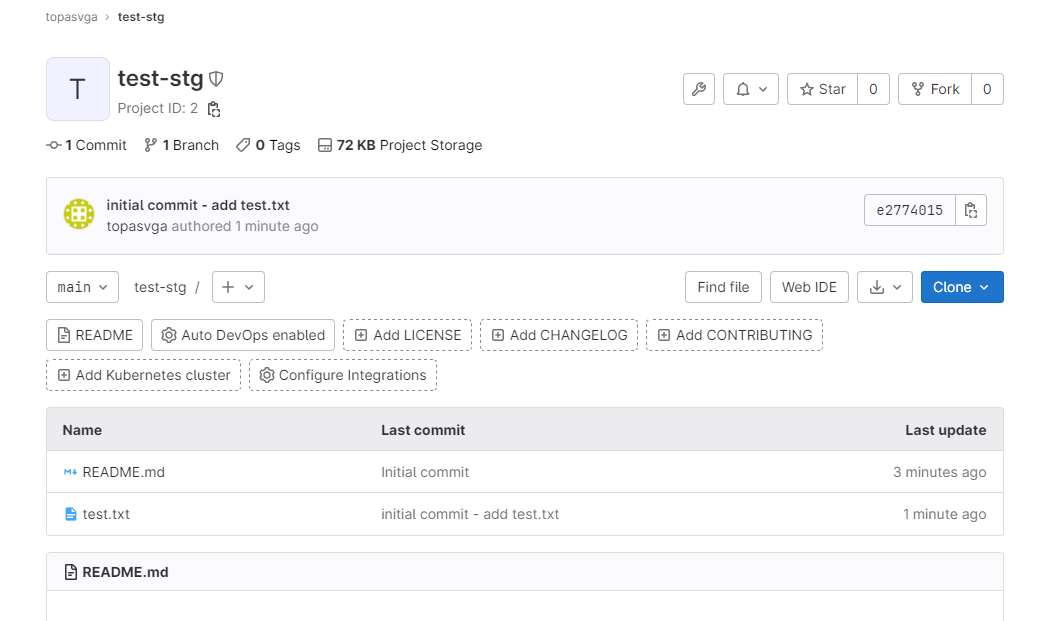Open the plus add-file menu
The height and width of the screenshot is (621, 1057).
(238, 287)
